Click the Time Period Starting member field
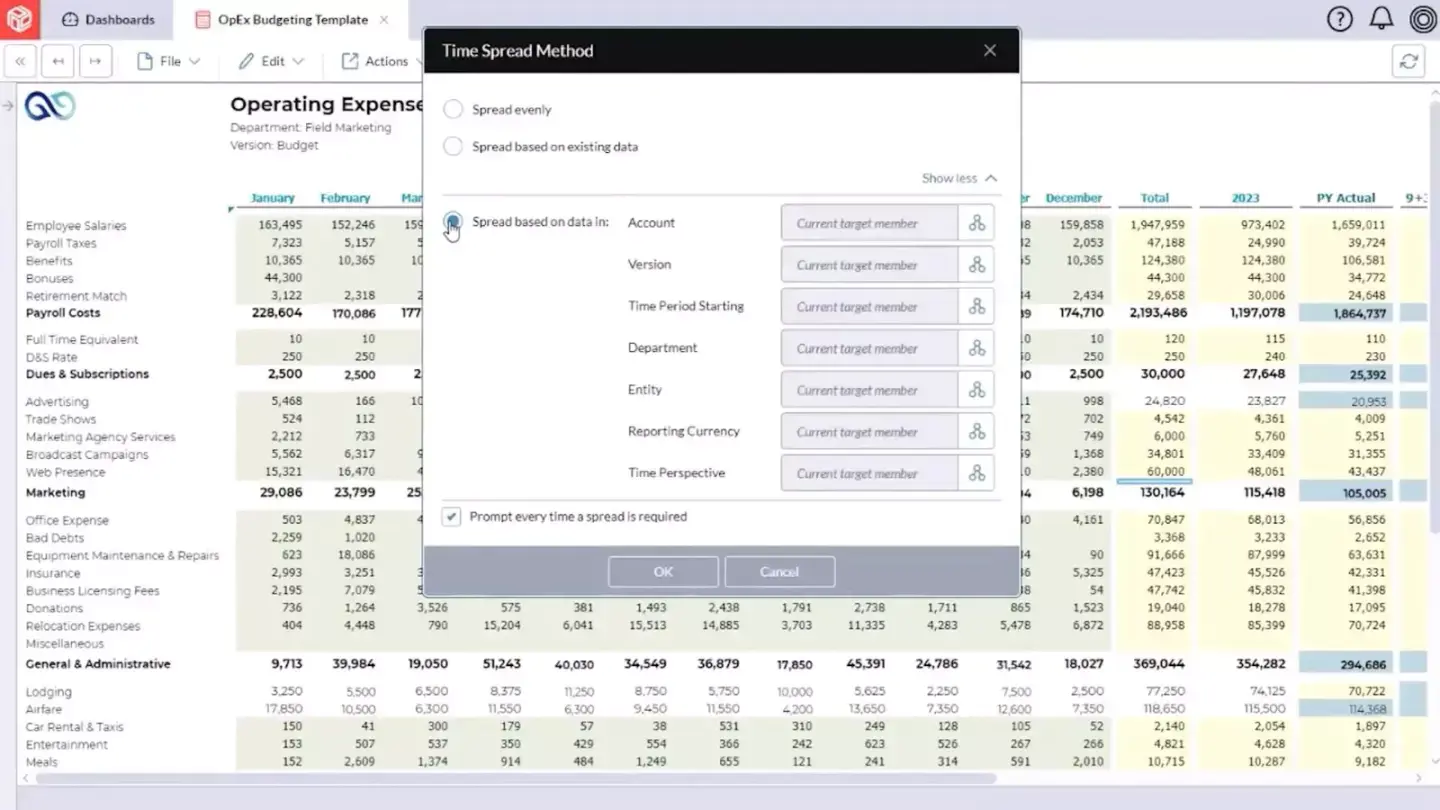This screenshot has height=810, width=1440. point(869,307)
